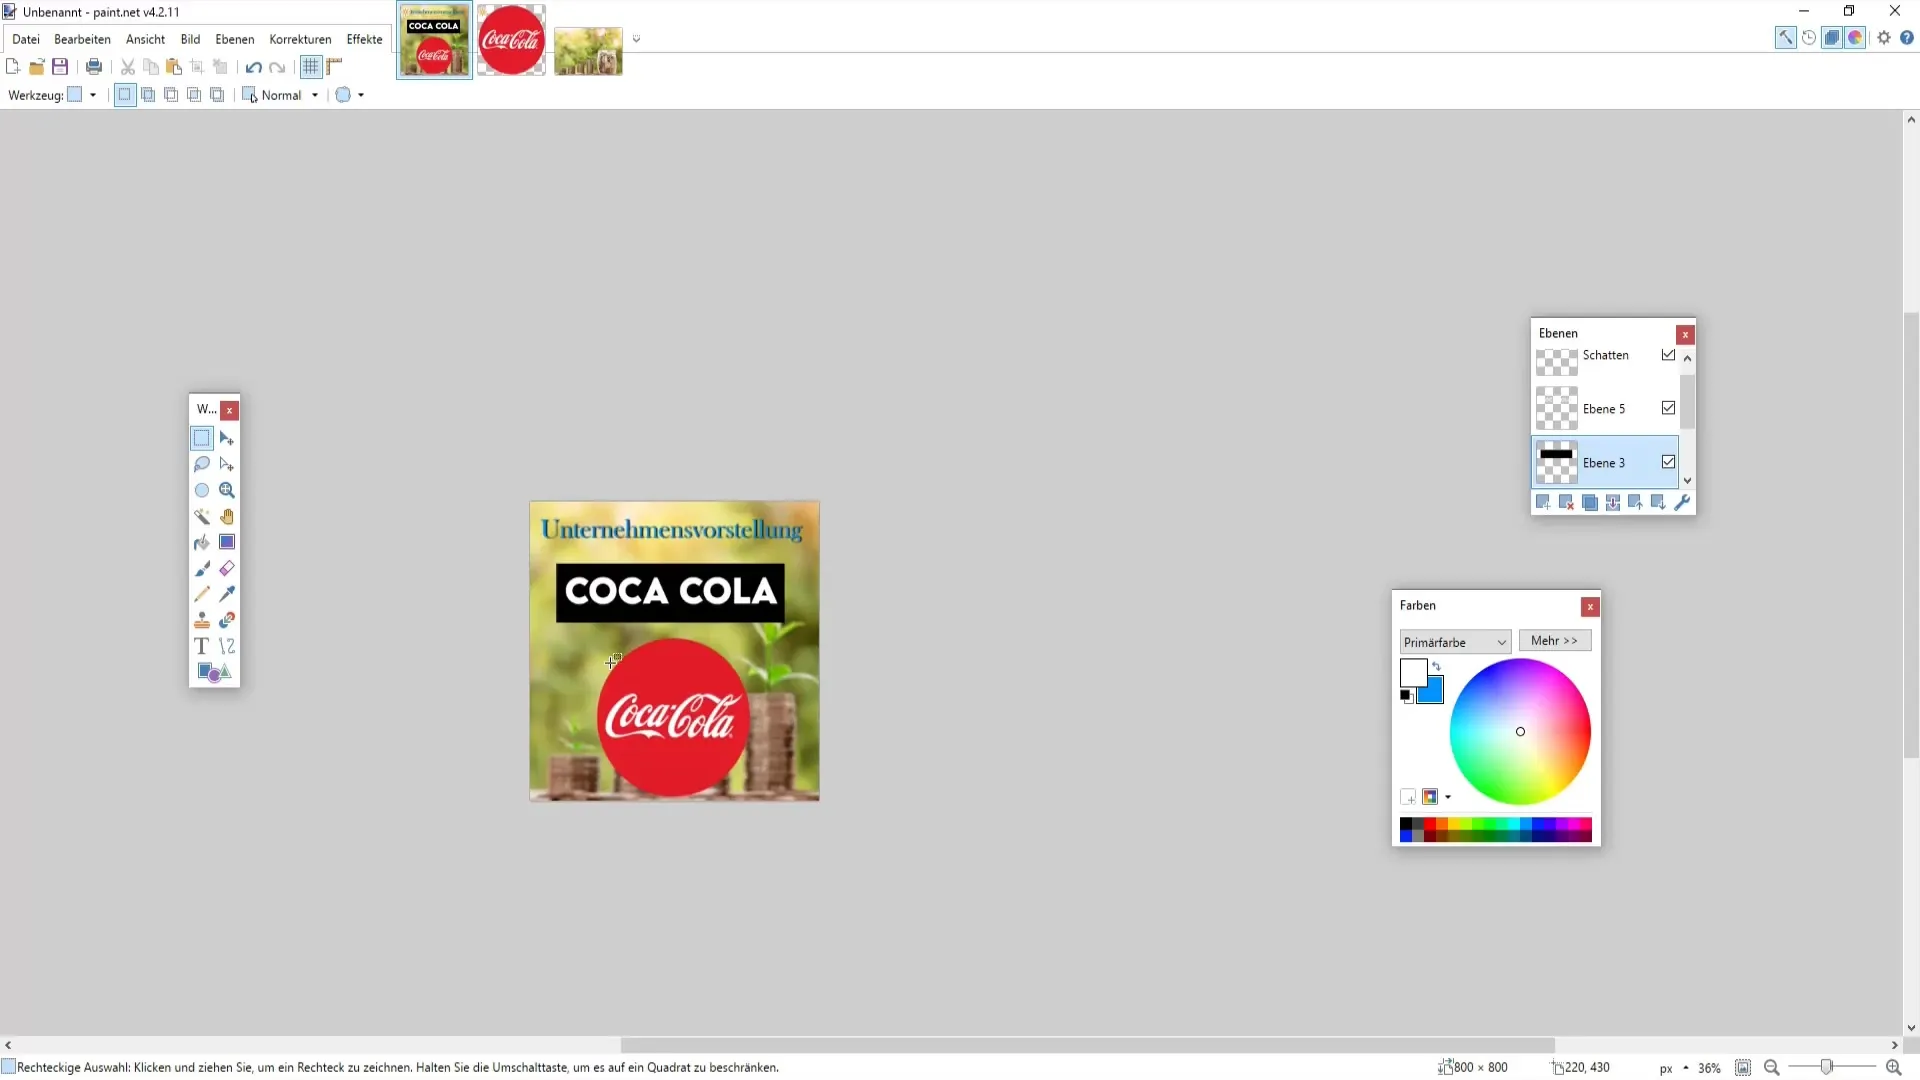Duplicate the layer in Ebenen panel
Screen dimensions: 1920x1080
point(1589,502)
